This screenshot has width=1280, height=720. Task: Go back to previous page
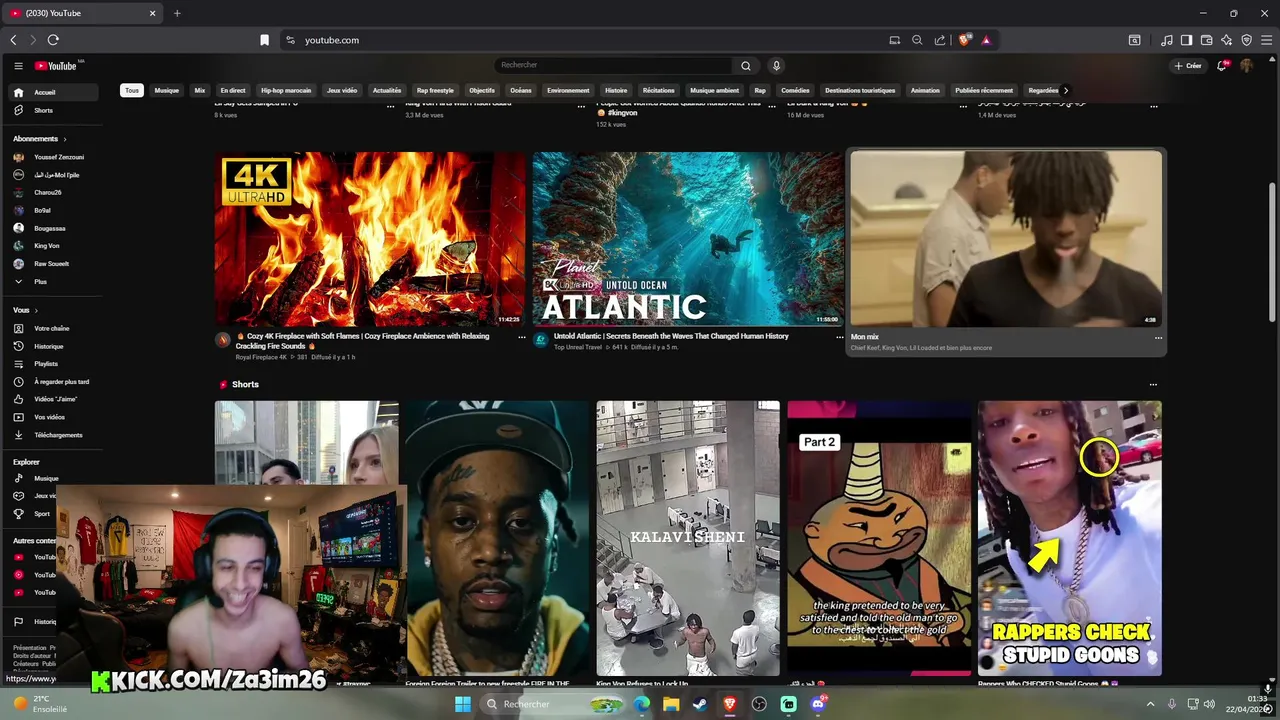[x=13, y=40]
